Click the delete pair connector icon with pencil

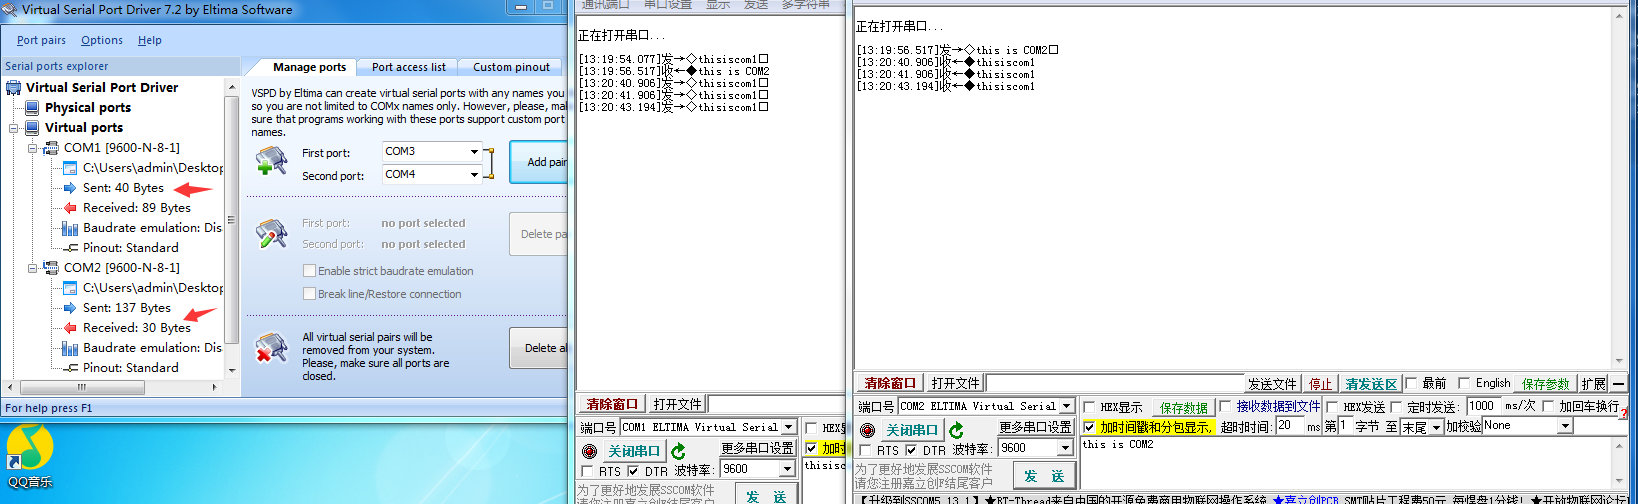[271, 233]
